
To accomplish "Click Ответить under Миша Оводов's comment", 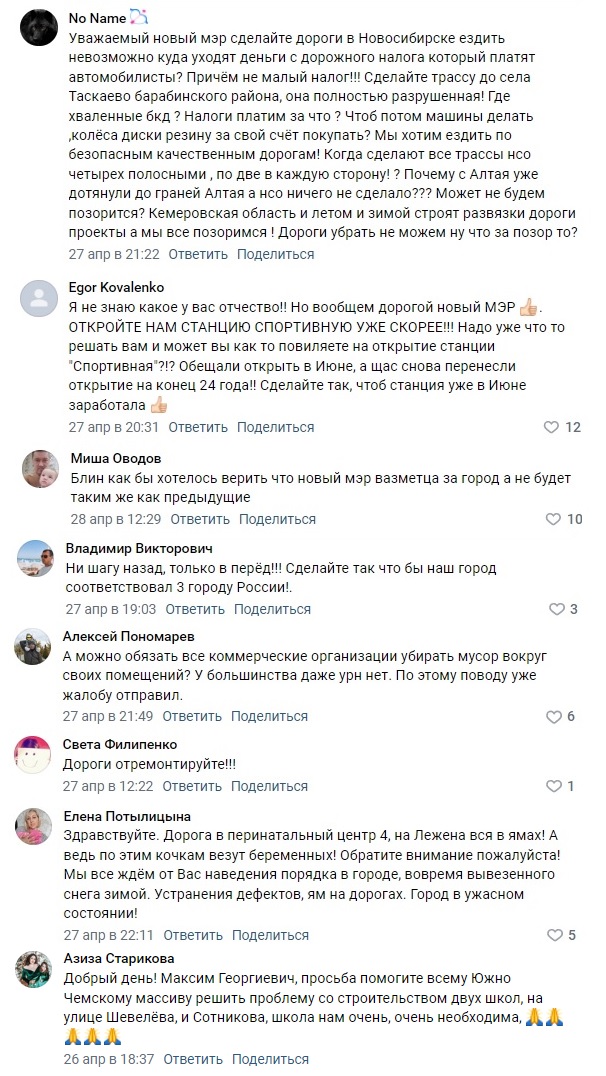I will pos(200,519).
